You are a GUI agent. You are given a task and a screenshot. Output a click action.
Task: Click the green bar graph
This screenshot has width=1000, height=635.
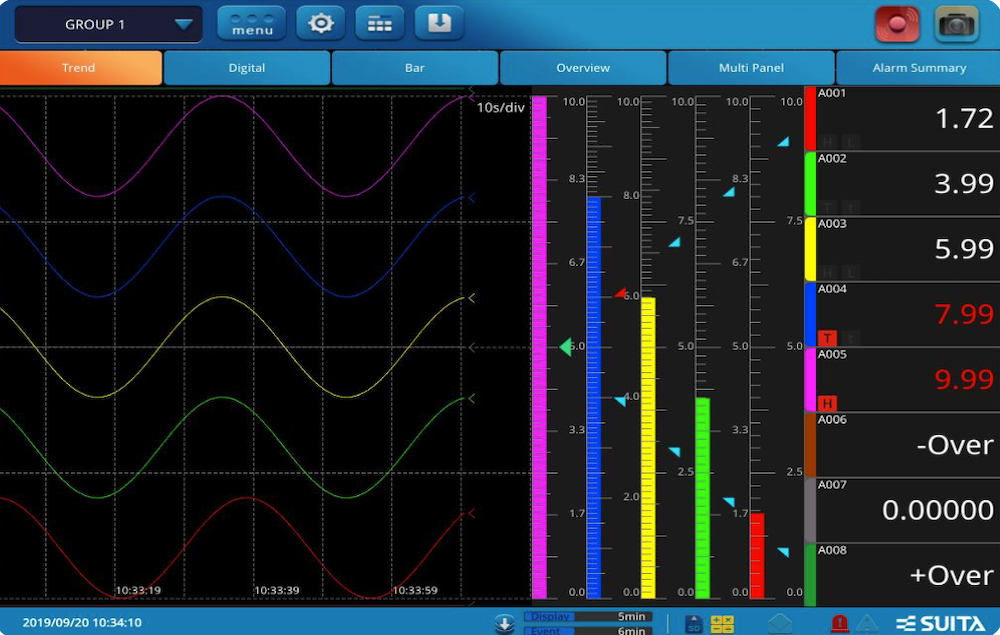point(702,498)
